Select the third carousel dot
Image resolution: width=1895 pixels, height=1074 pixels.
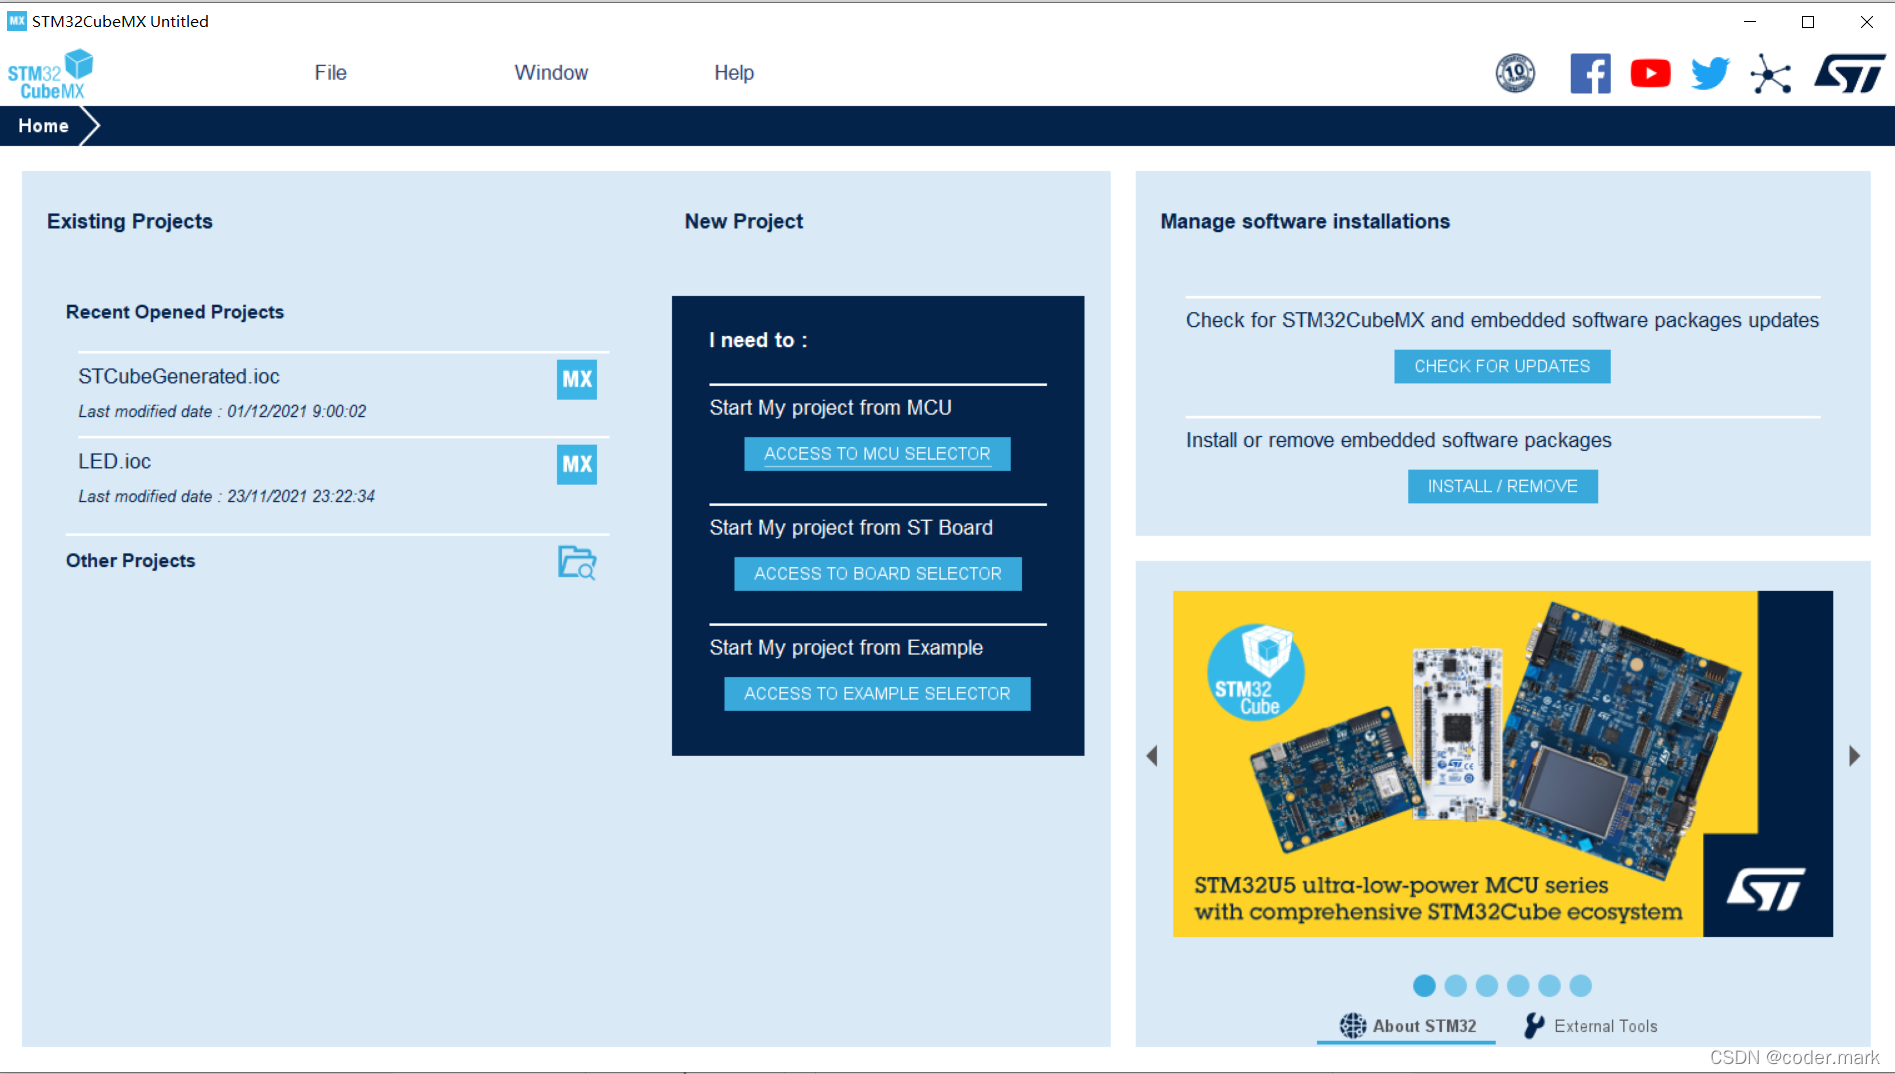point(1487,986)
